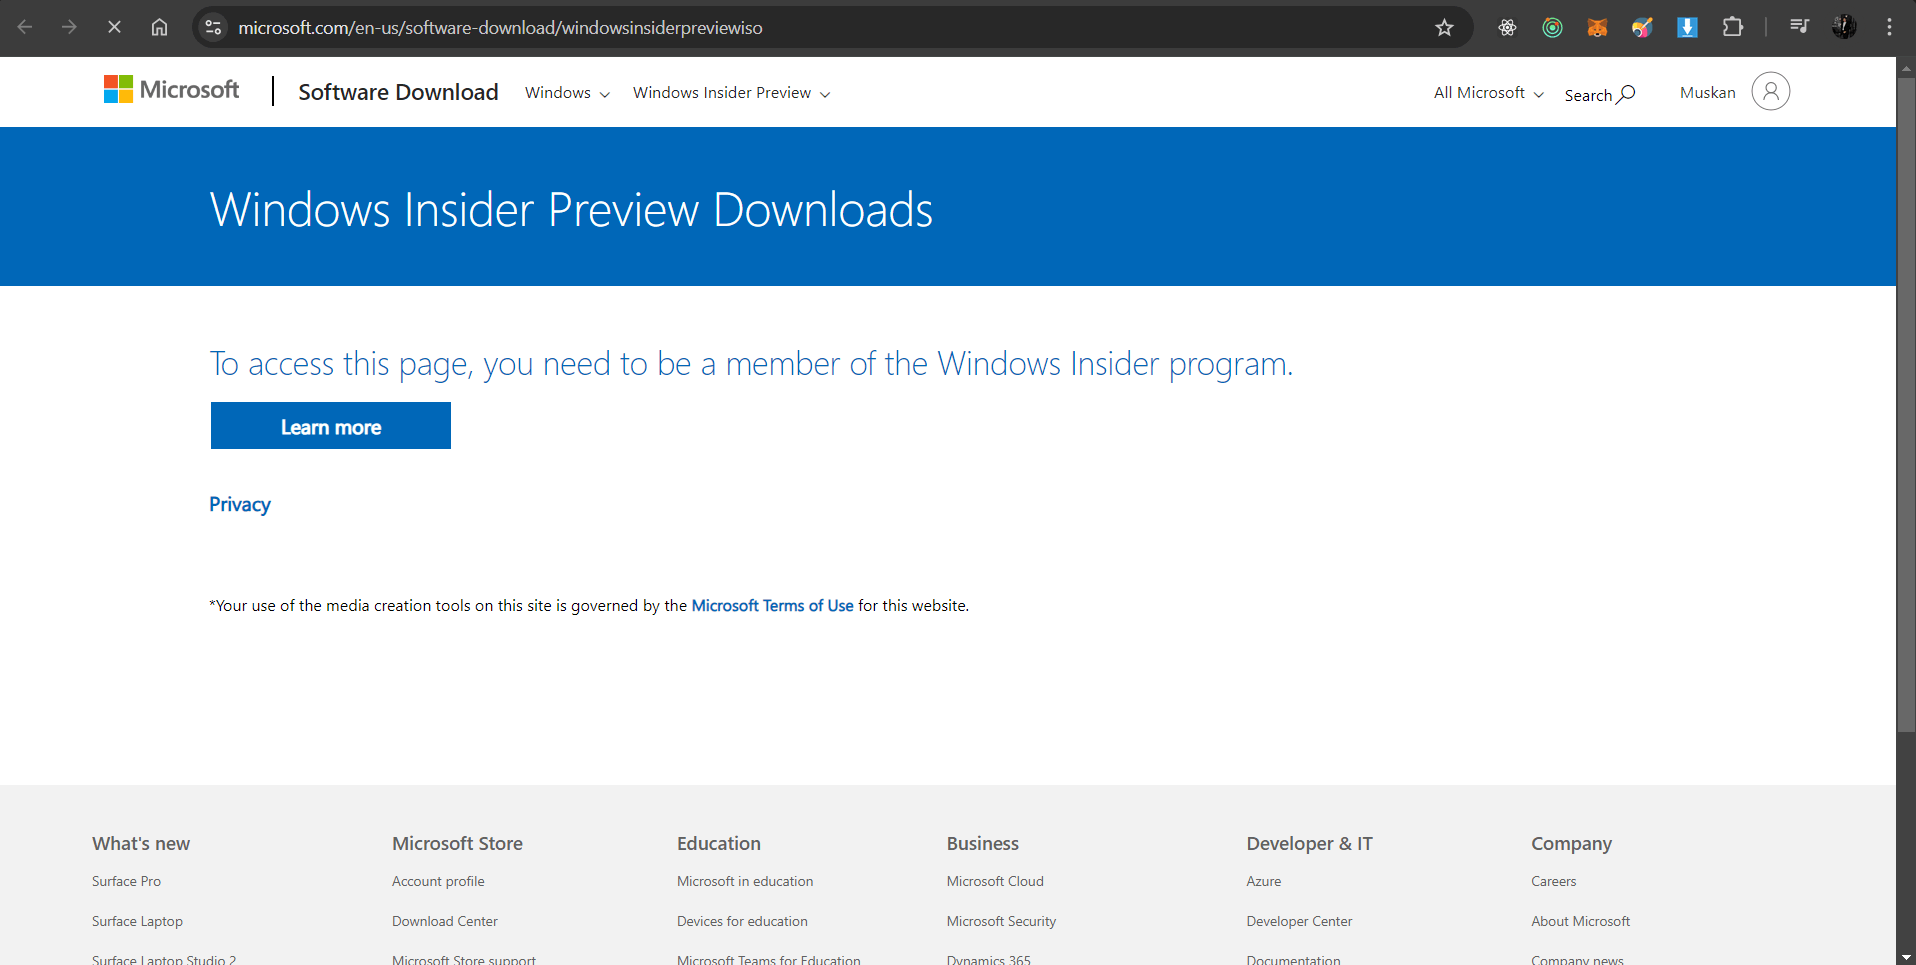Open the media control playlist icon
This screenshot has width=1916, height=965.
(1799, 27)
